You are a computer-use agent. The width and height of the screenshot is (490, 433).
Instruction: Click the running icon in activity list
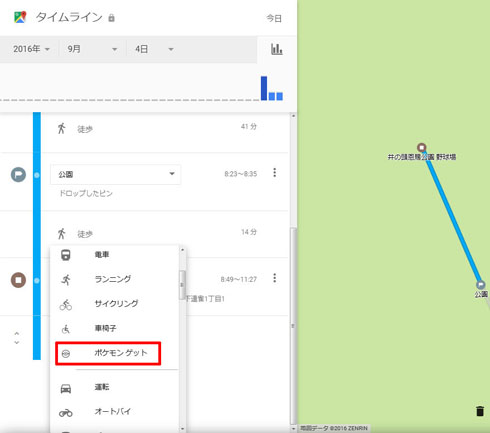(66, 280)
